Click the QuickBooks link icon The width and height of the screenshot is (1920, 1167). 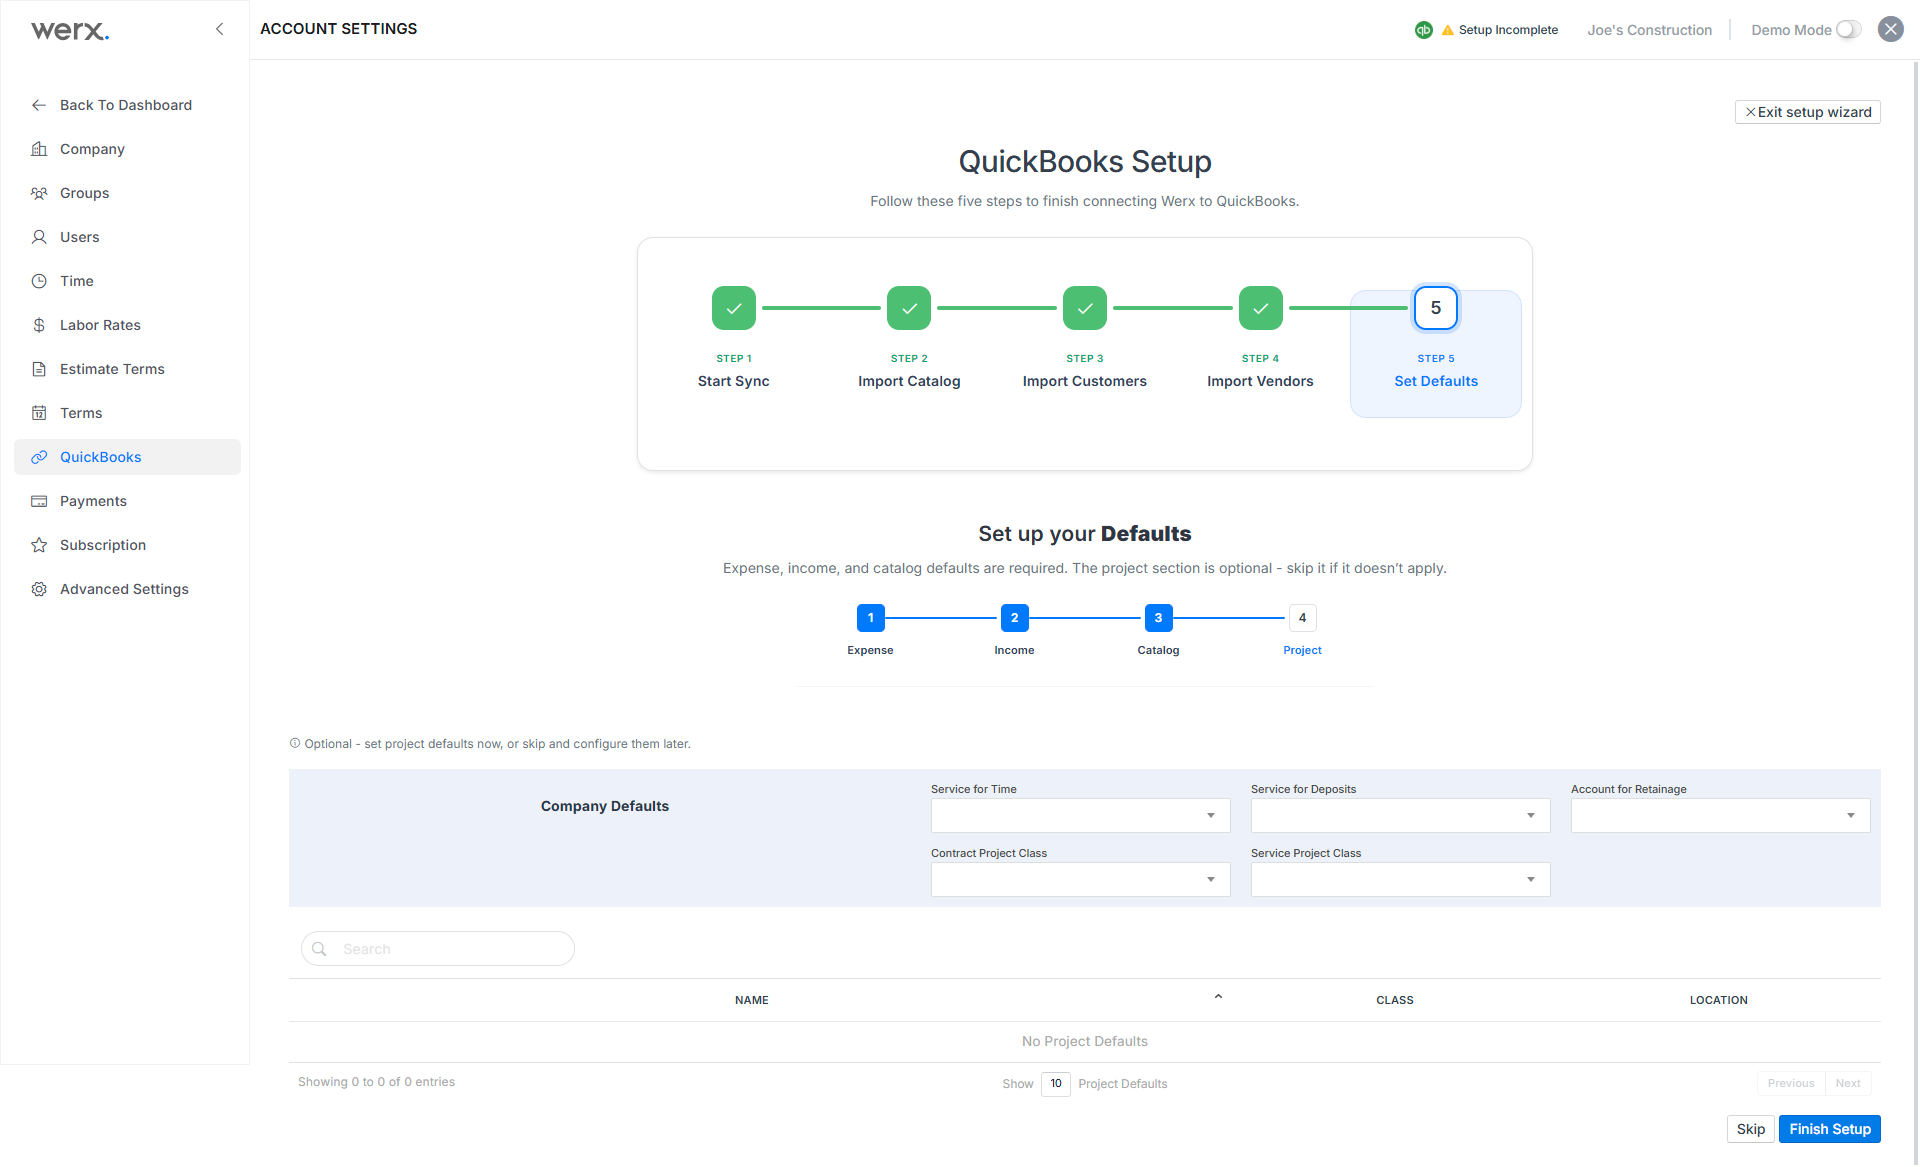point(39,457)
